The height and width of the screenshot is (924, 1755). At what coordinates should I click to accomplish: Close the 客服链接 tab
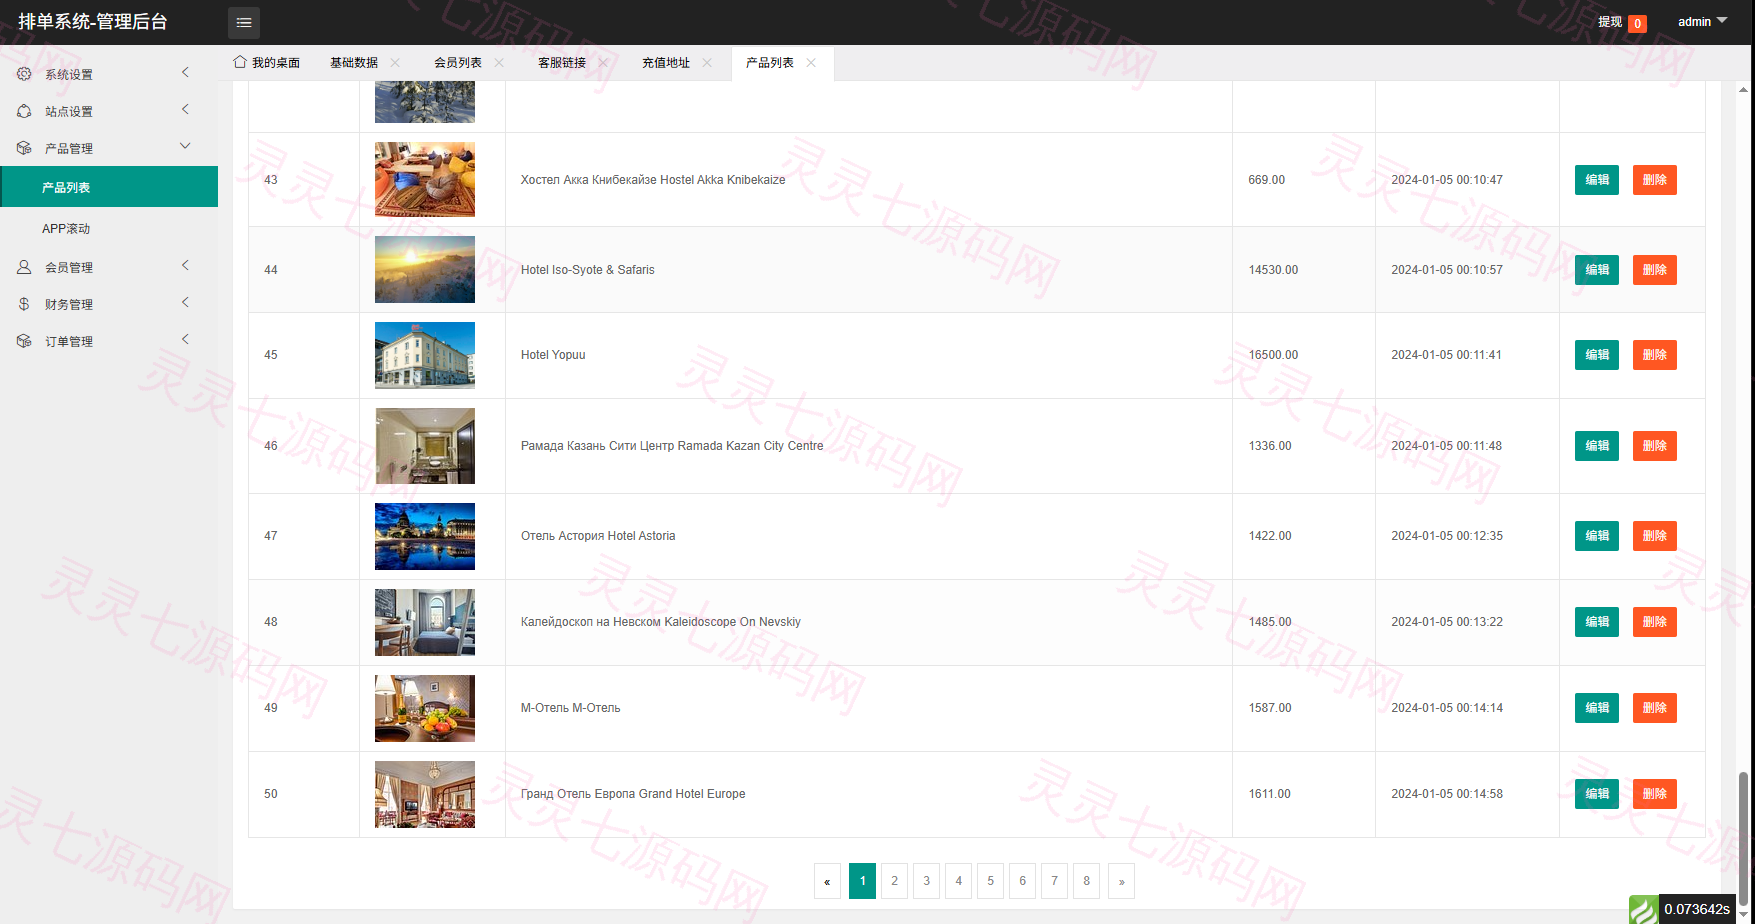click(x=603, y=62)
